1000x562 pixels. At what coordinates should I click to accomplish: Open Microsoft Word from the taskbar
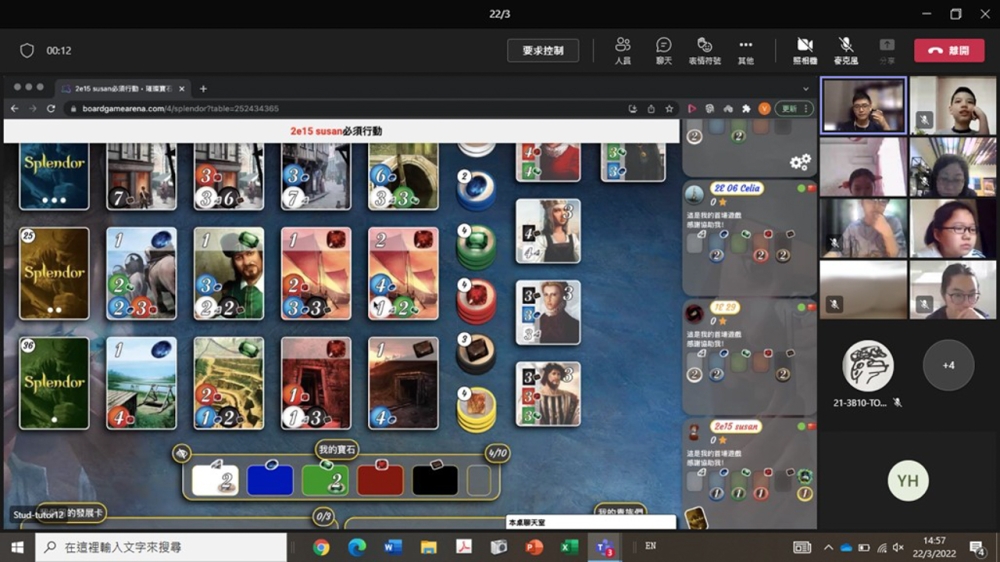tap(393, 547)
